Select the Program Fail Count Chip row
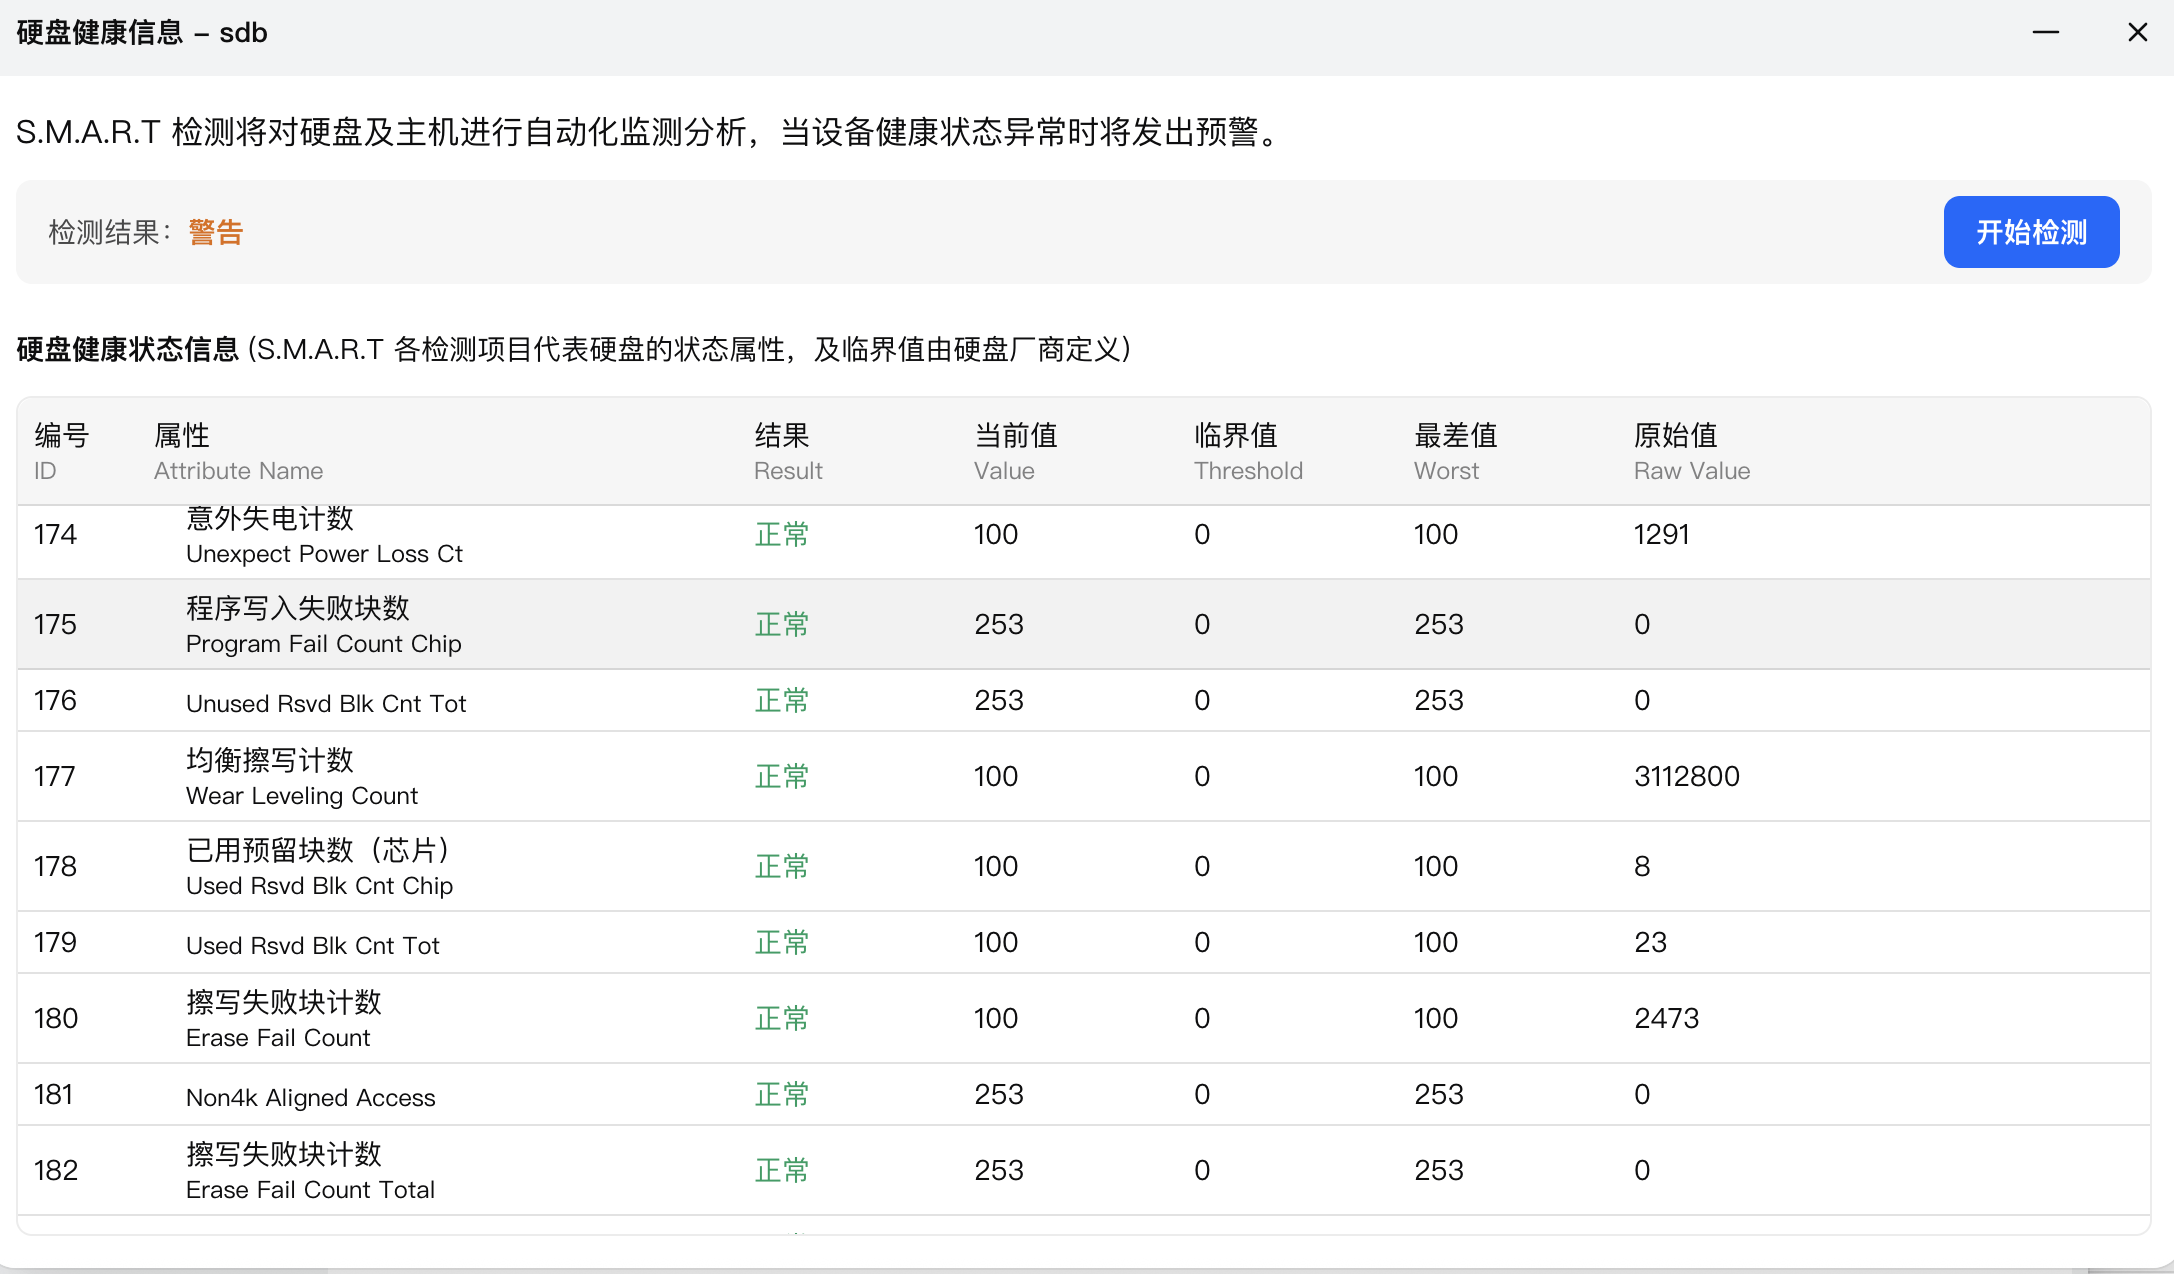2174x1274 pixels. 324,625
